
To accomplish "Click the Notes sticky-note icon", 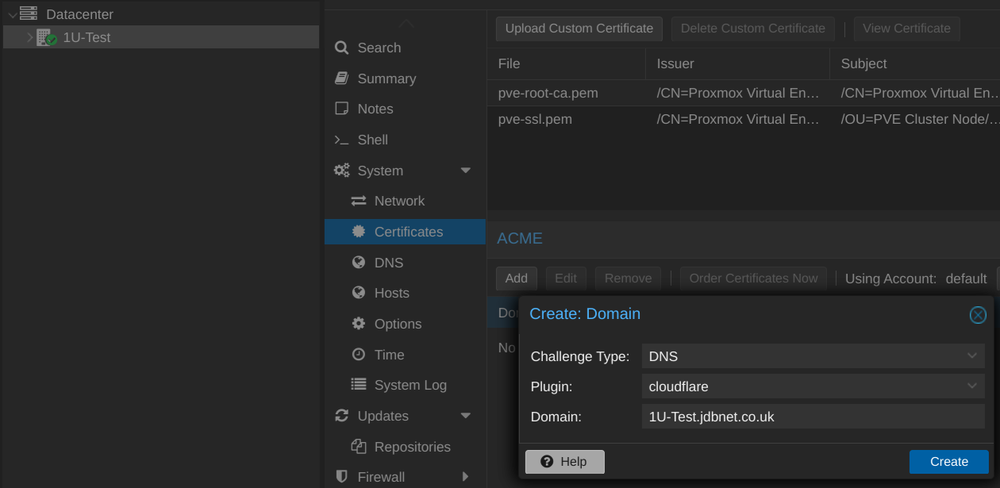I will (x=342, y=109).
